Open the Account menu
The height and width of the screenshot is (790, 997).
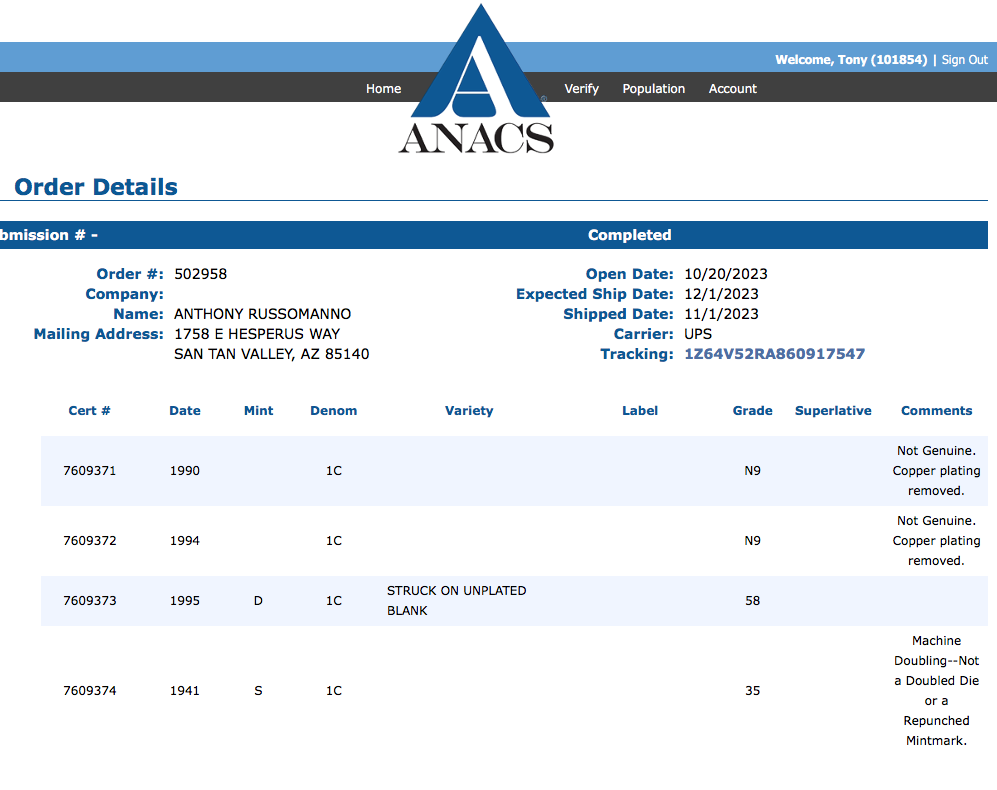pyautogui.click(x=732, y=89)
